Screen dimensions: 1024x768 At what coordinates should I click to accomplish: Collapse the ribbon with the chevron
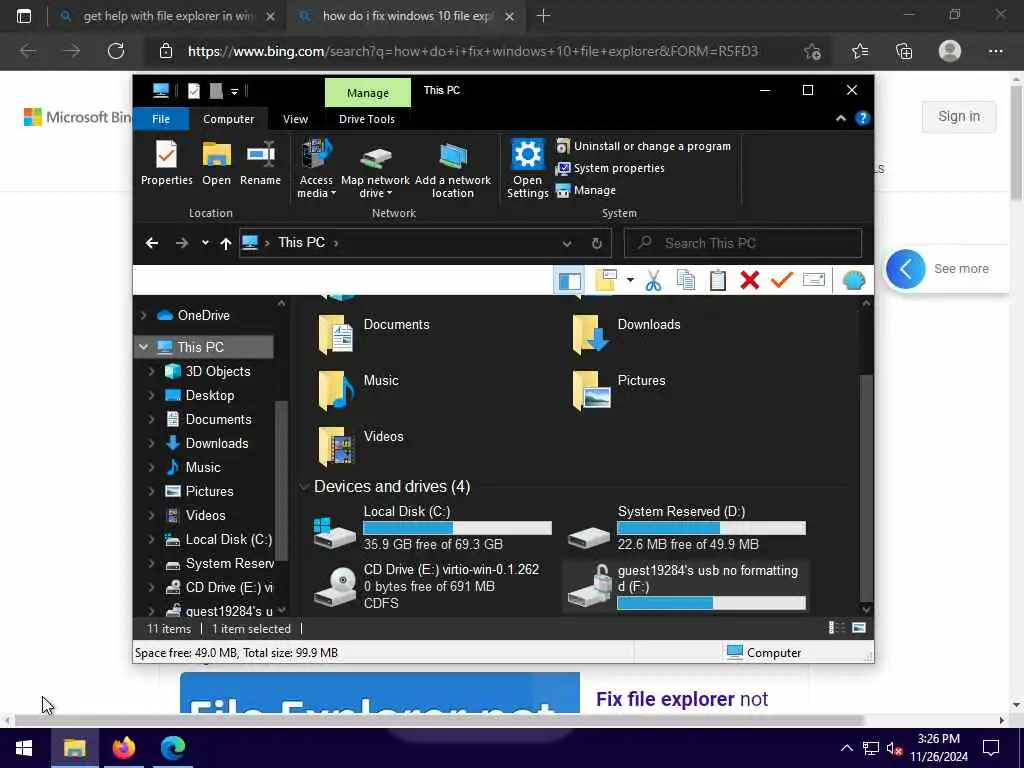[x=840, y=118]
